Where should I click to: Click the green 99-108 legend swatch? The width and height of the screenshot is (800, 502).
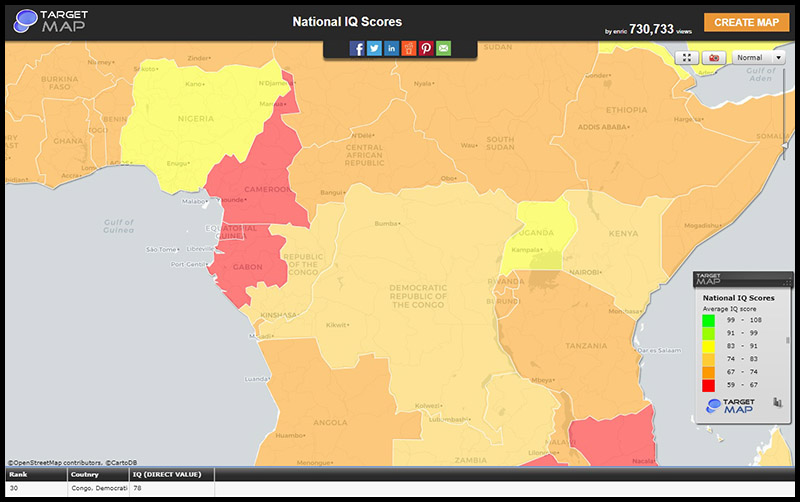709,320
